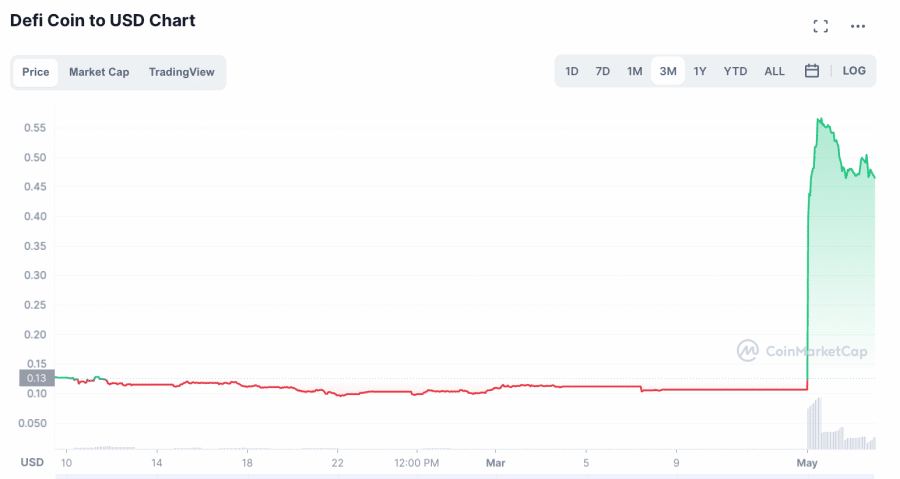Switch to the Price tab
Screen dimensions: 900x479
tap(36, 72)
